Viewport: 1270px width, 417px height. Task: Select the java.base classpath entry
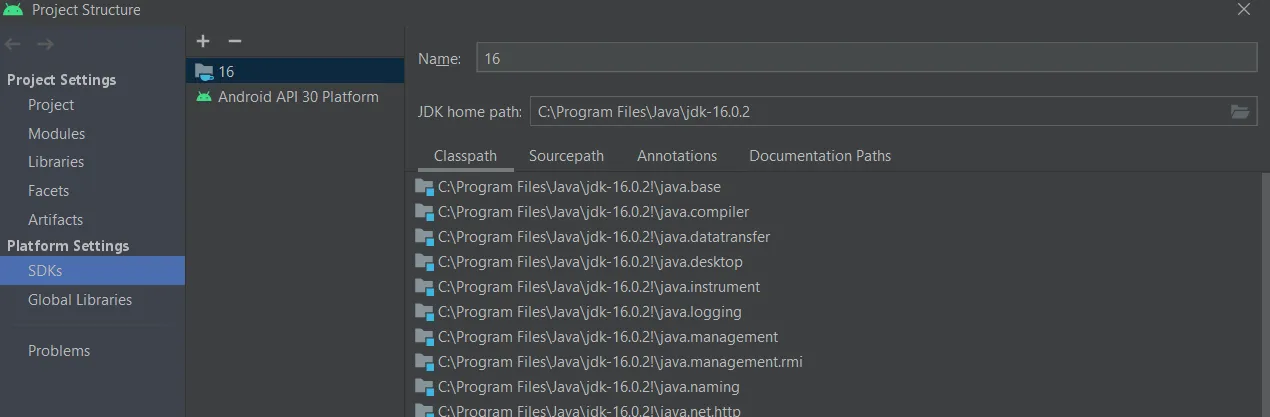point(579,187)
